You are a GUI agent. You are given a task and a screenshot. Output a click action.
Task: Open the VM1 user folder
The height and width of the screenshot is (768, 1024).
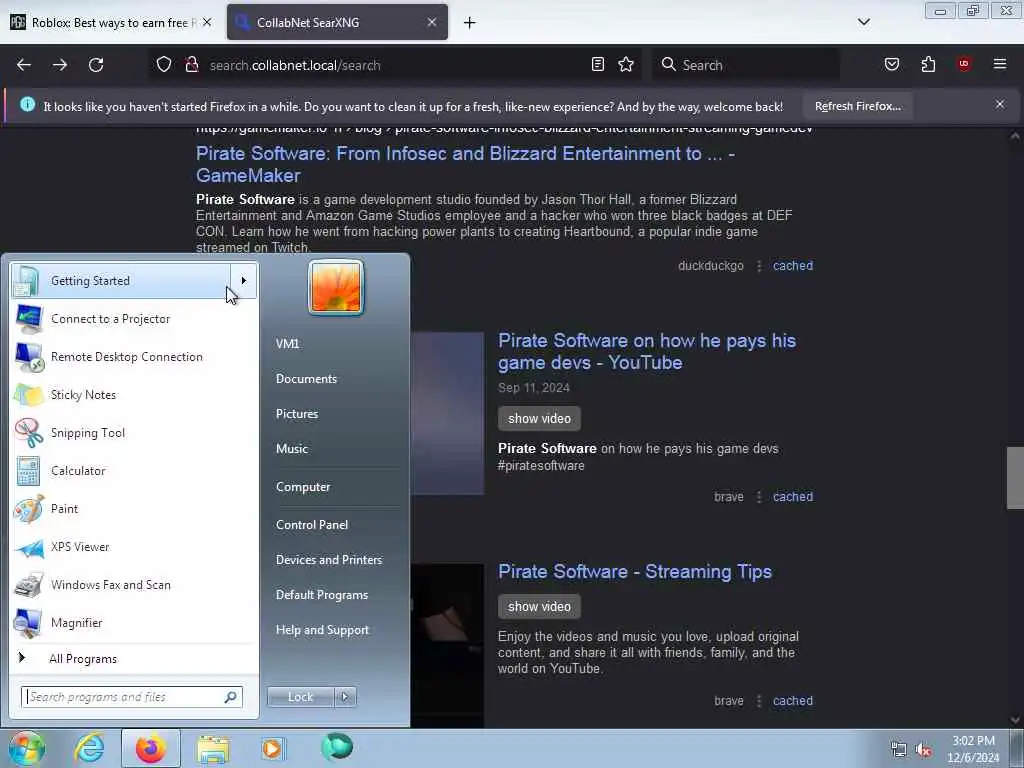(287, 344)
